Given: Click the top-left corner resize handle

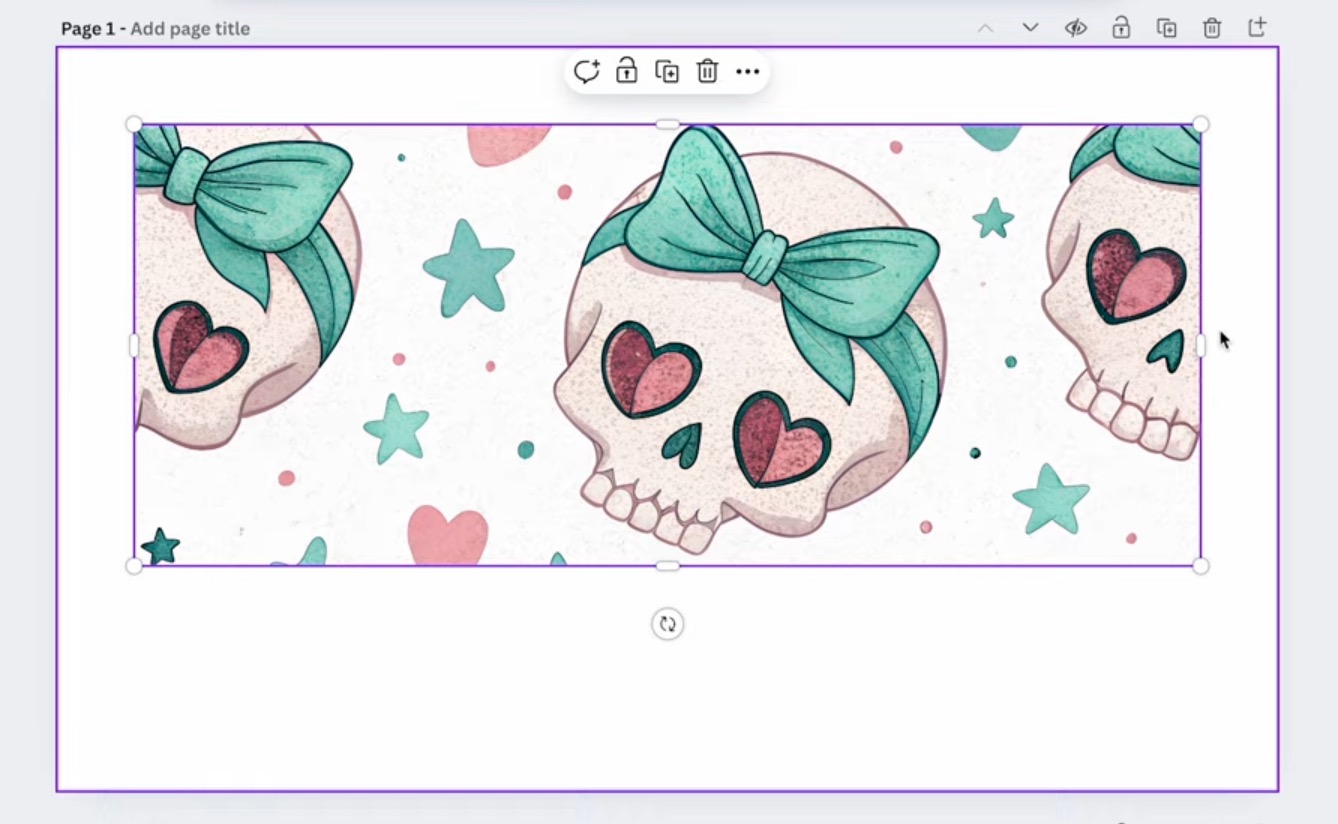Looking at the screenshot, I should (134, 124).
